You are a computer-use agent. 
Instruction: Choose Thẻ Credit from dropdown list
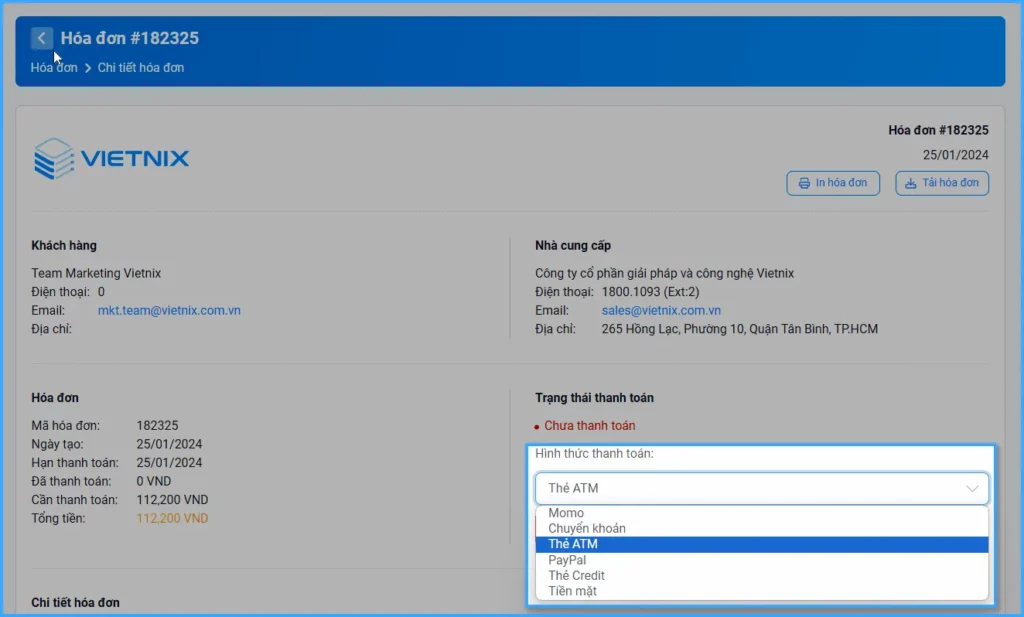pyautogui.click(x=576, y=575)
